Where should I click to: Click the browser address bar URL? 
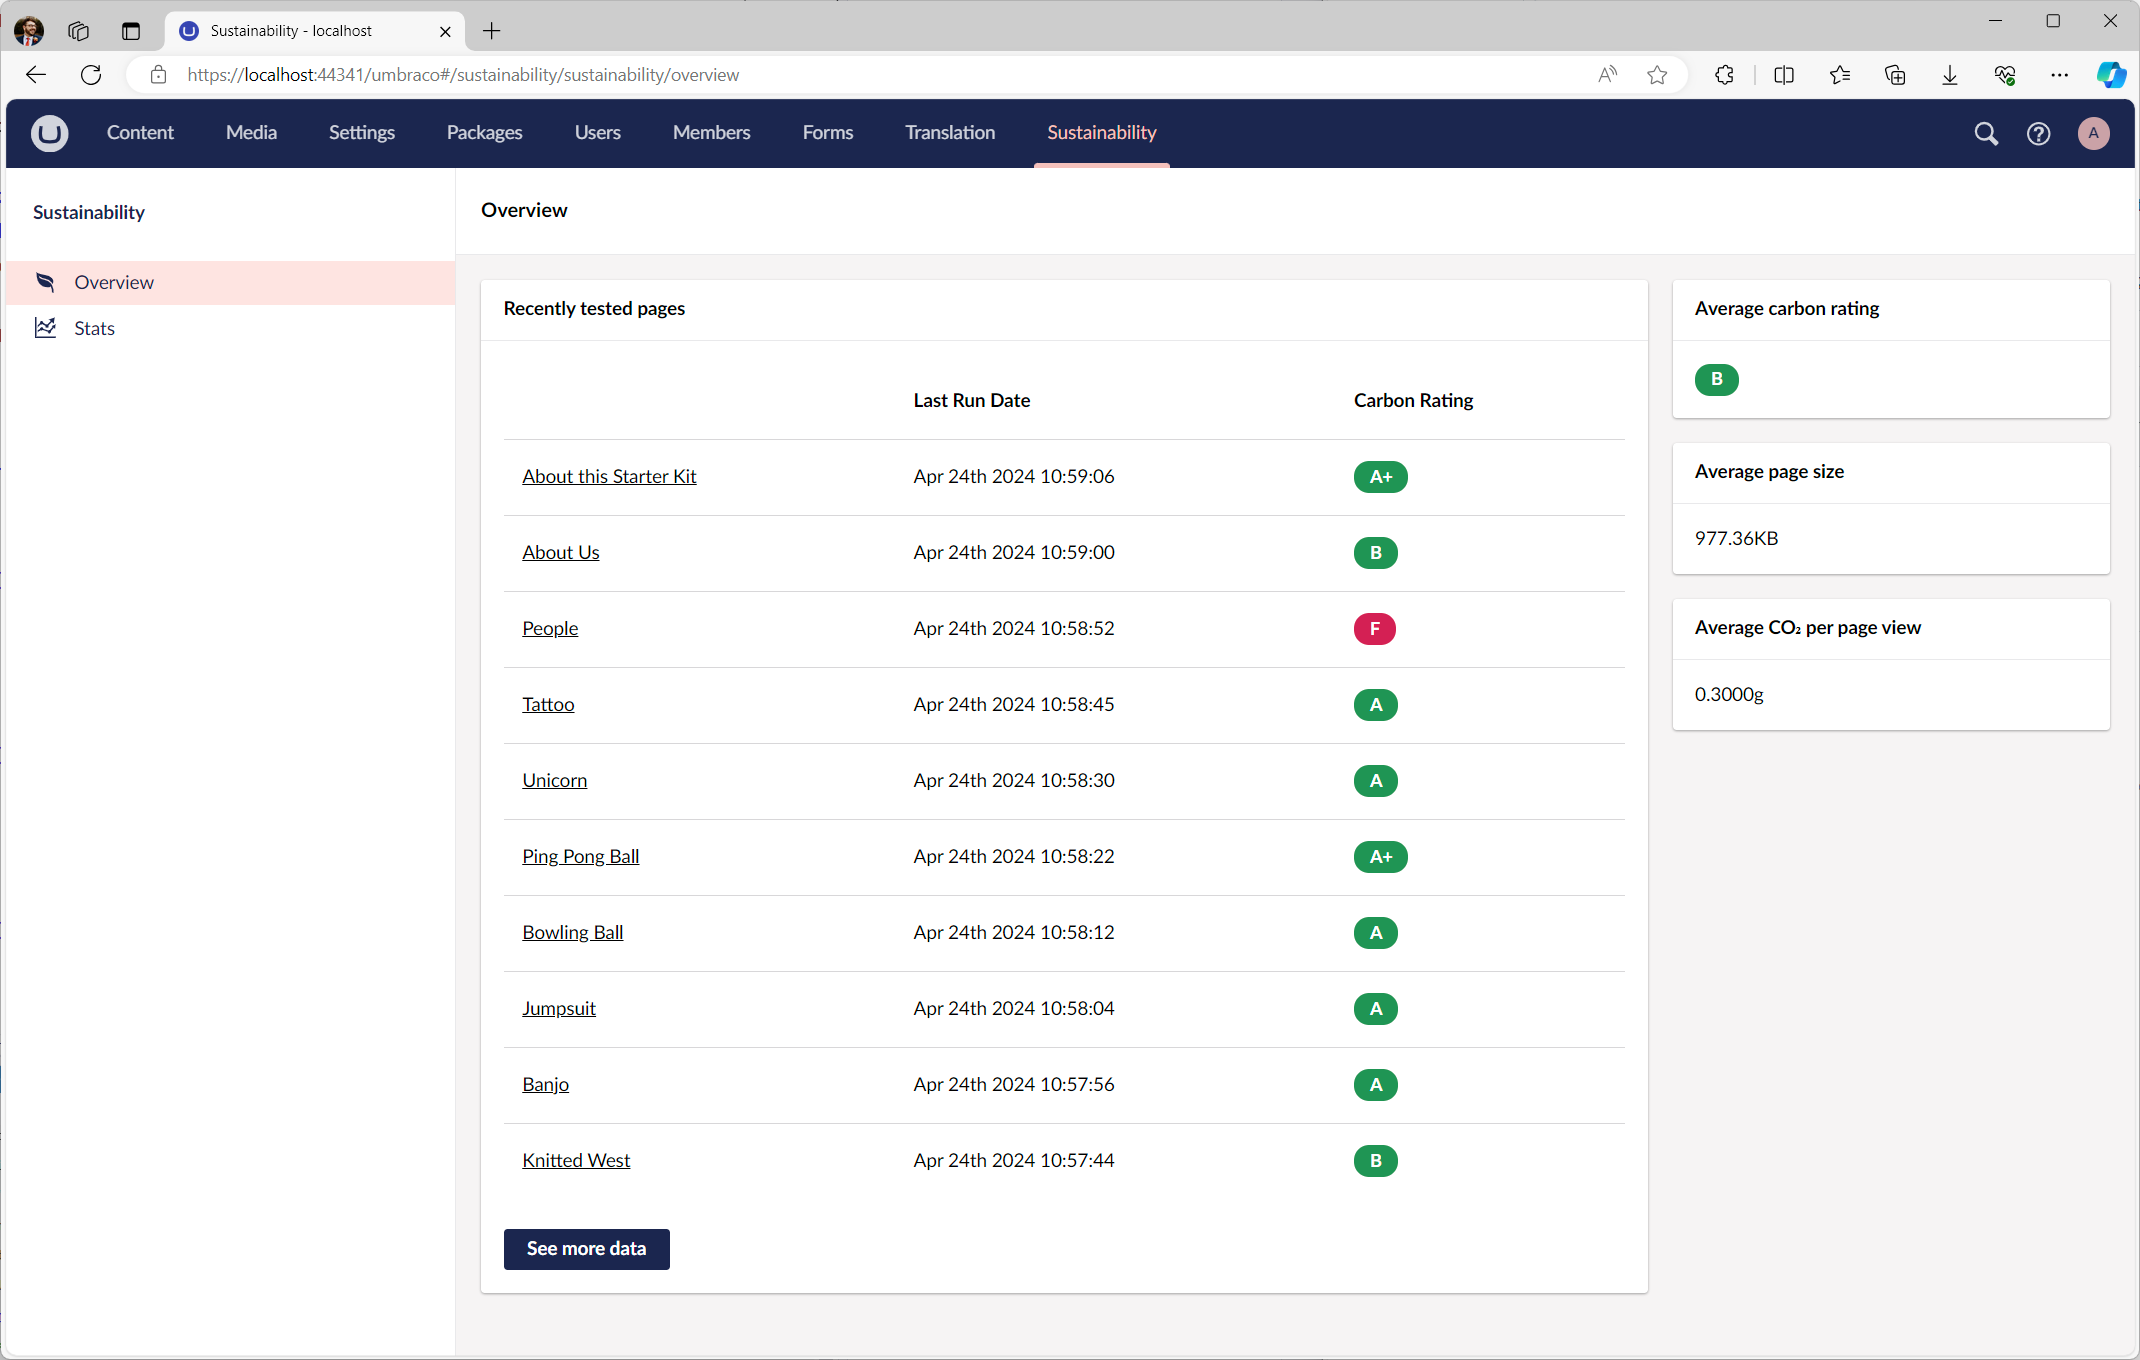pos(463,75)
